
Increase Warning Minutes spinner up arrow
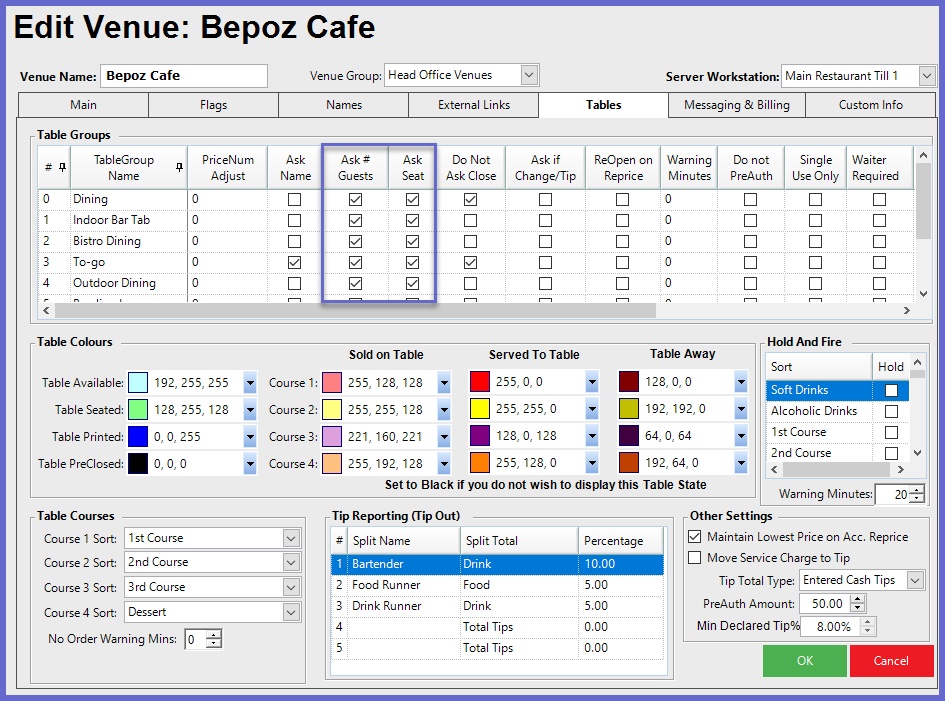[x=917, y=490]
